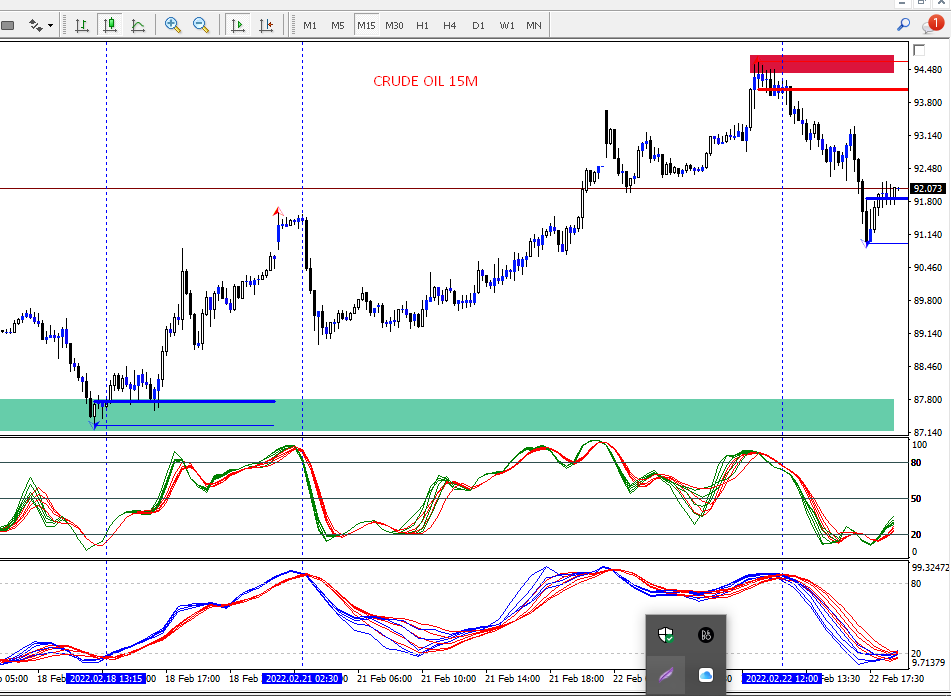Open Windows Security shield tray icon
This screenshot has height=696, width=951.
tap(666, 635)
